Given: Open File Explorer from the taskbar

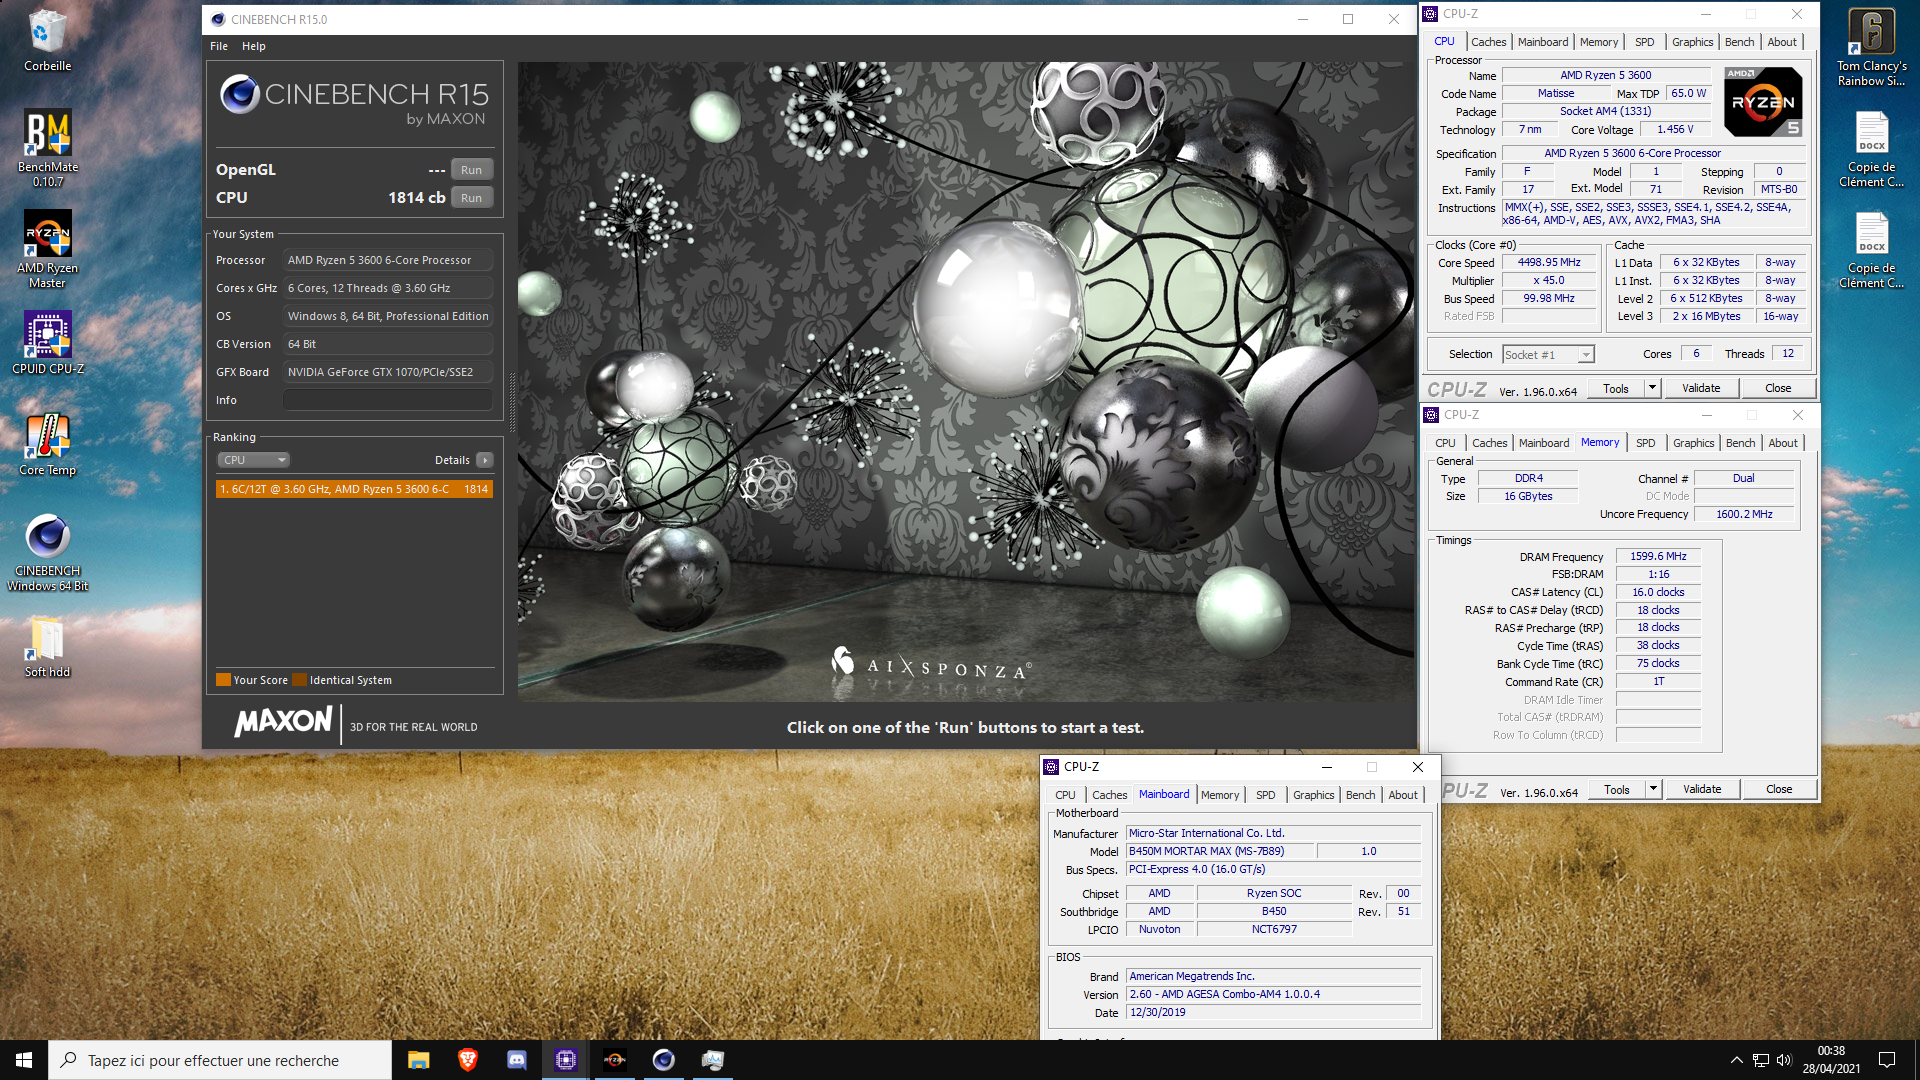Looking at the screenshot, I should pyautogui.click(x=418, y=1060).
